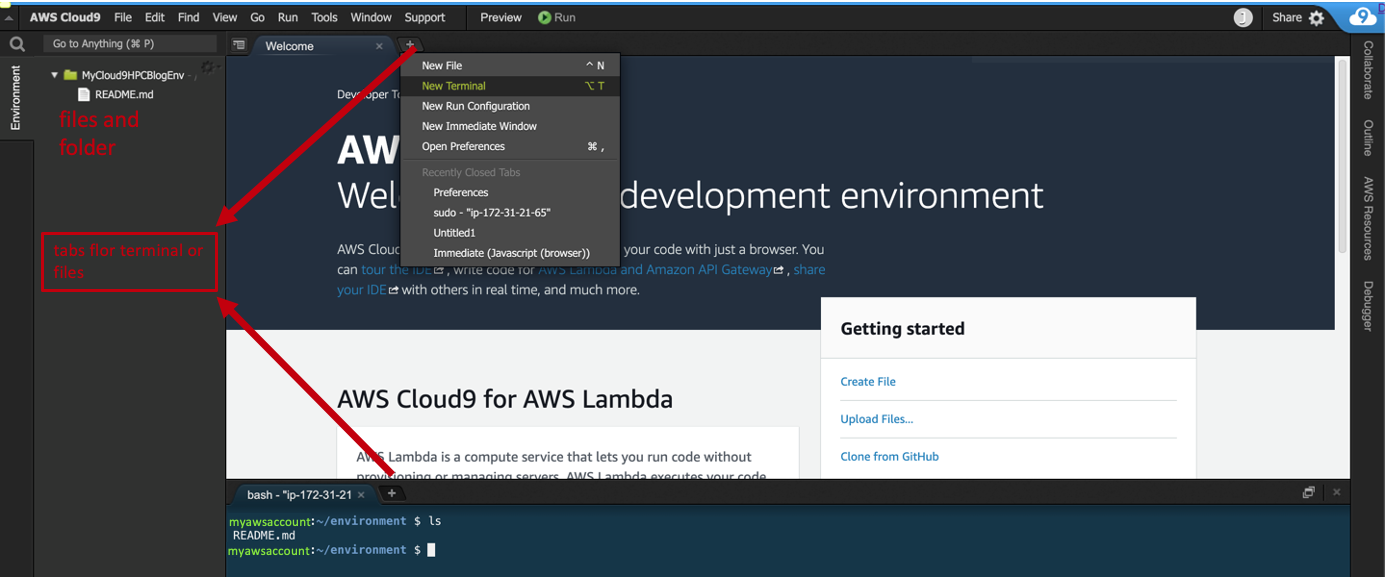The image size is (1386, 578).
Task: Click the Cloud9 cloud logo icon
Action: 1363,17
